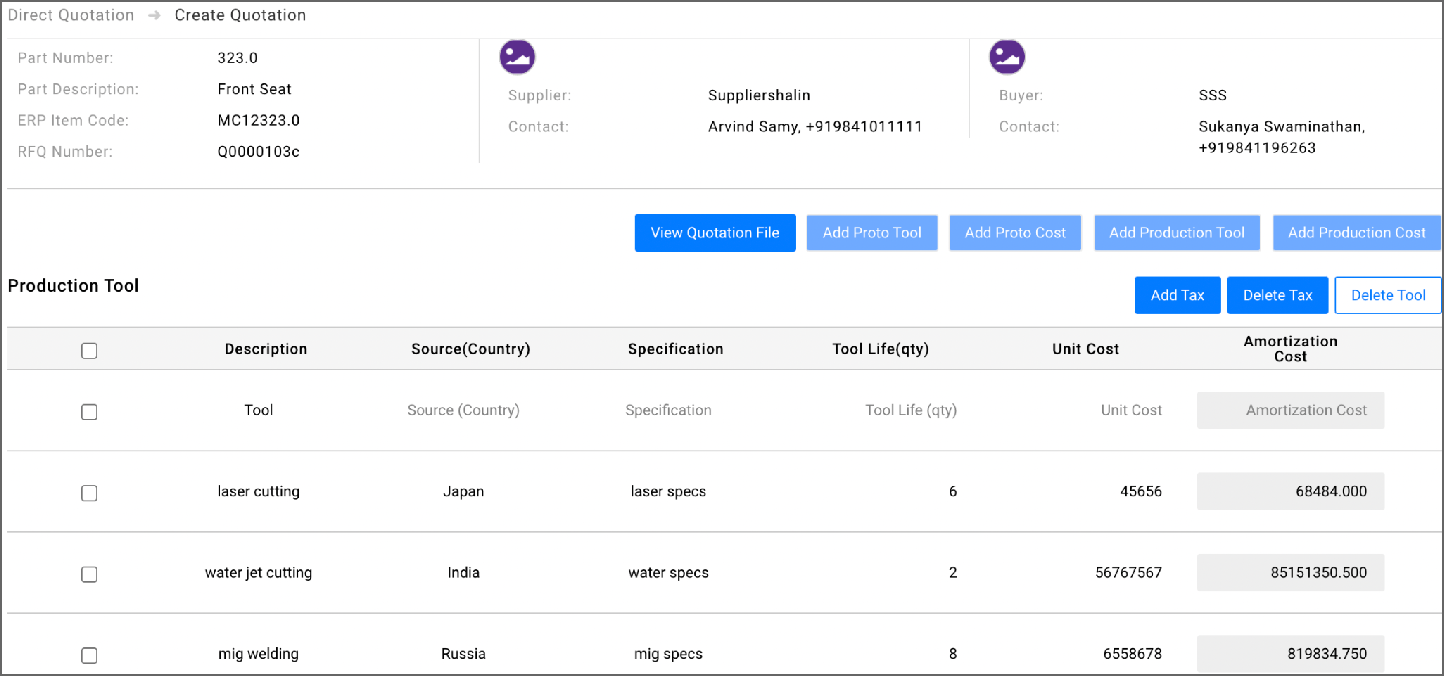The height and width of the screenshot is (676, 1444).
Task: Go to Direct Quotation breadcrumb
Action: 71,15
